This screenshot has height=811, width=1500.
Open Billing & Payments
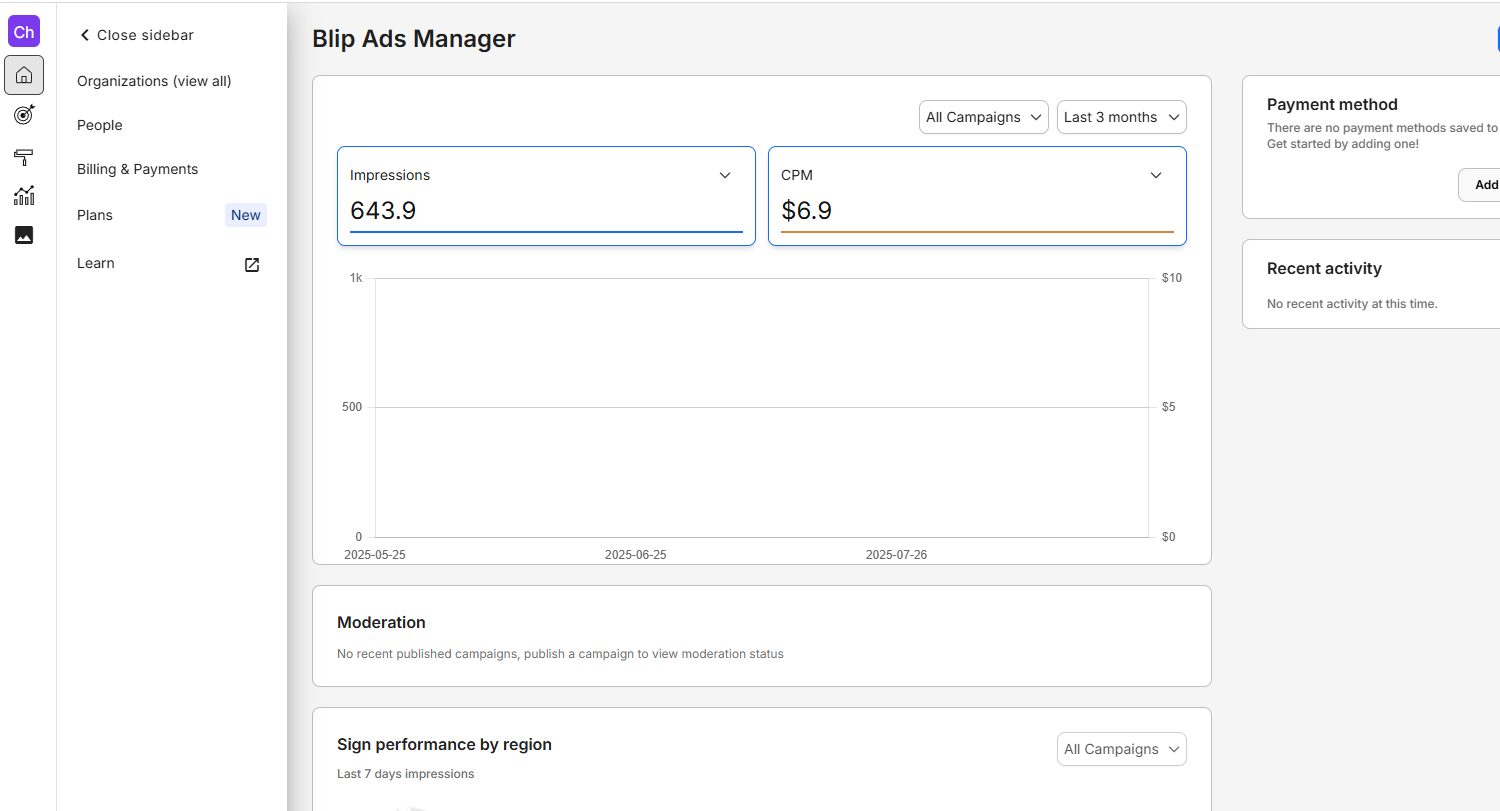click(x=138, y=169)
